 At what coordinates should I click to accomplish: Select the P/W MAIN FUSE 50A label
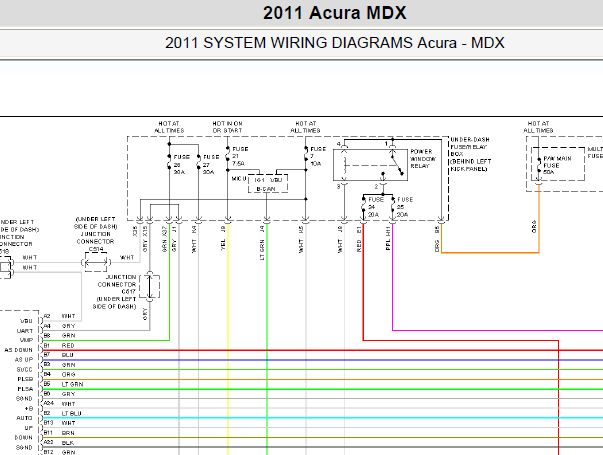(x=557, y=165)
